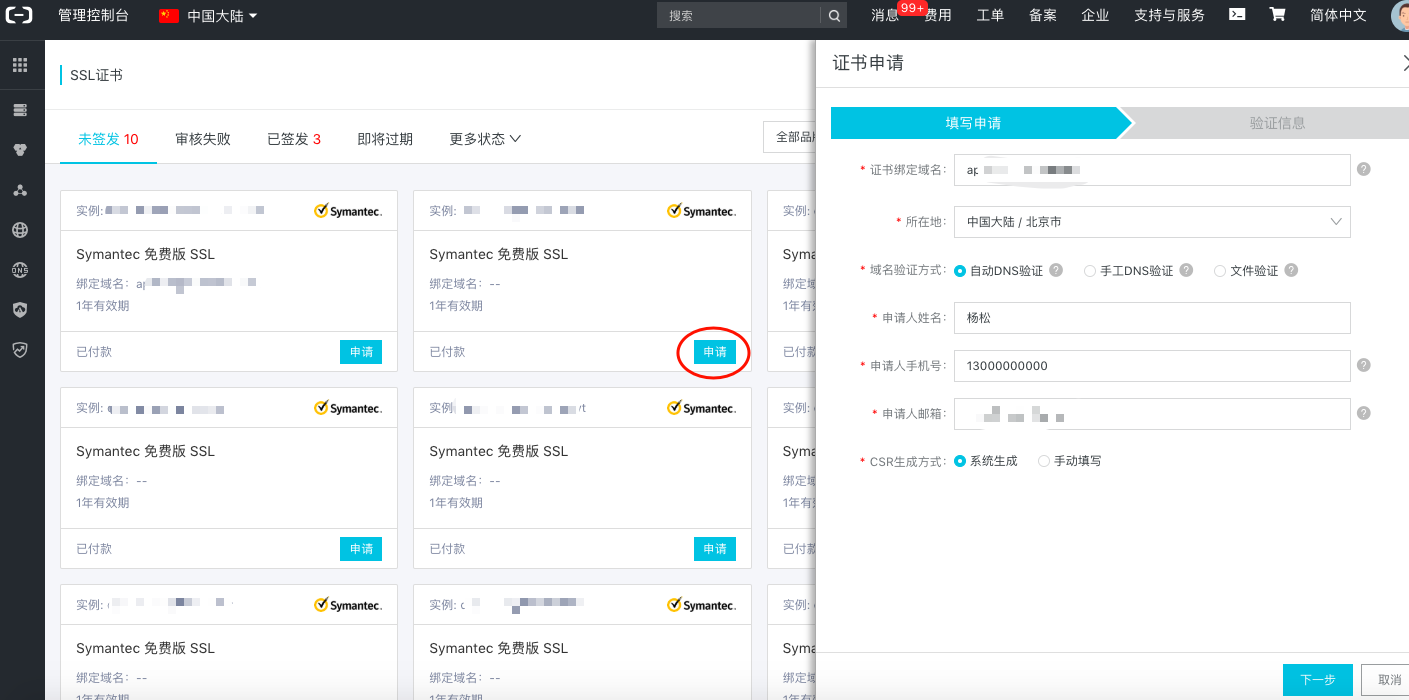
Task: Open 费用 billing menu
Action: point(938,15)
